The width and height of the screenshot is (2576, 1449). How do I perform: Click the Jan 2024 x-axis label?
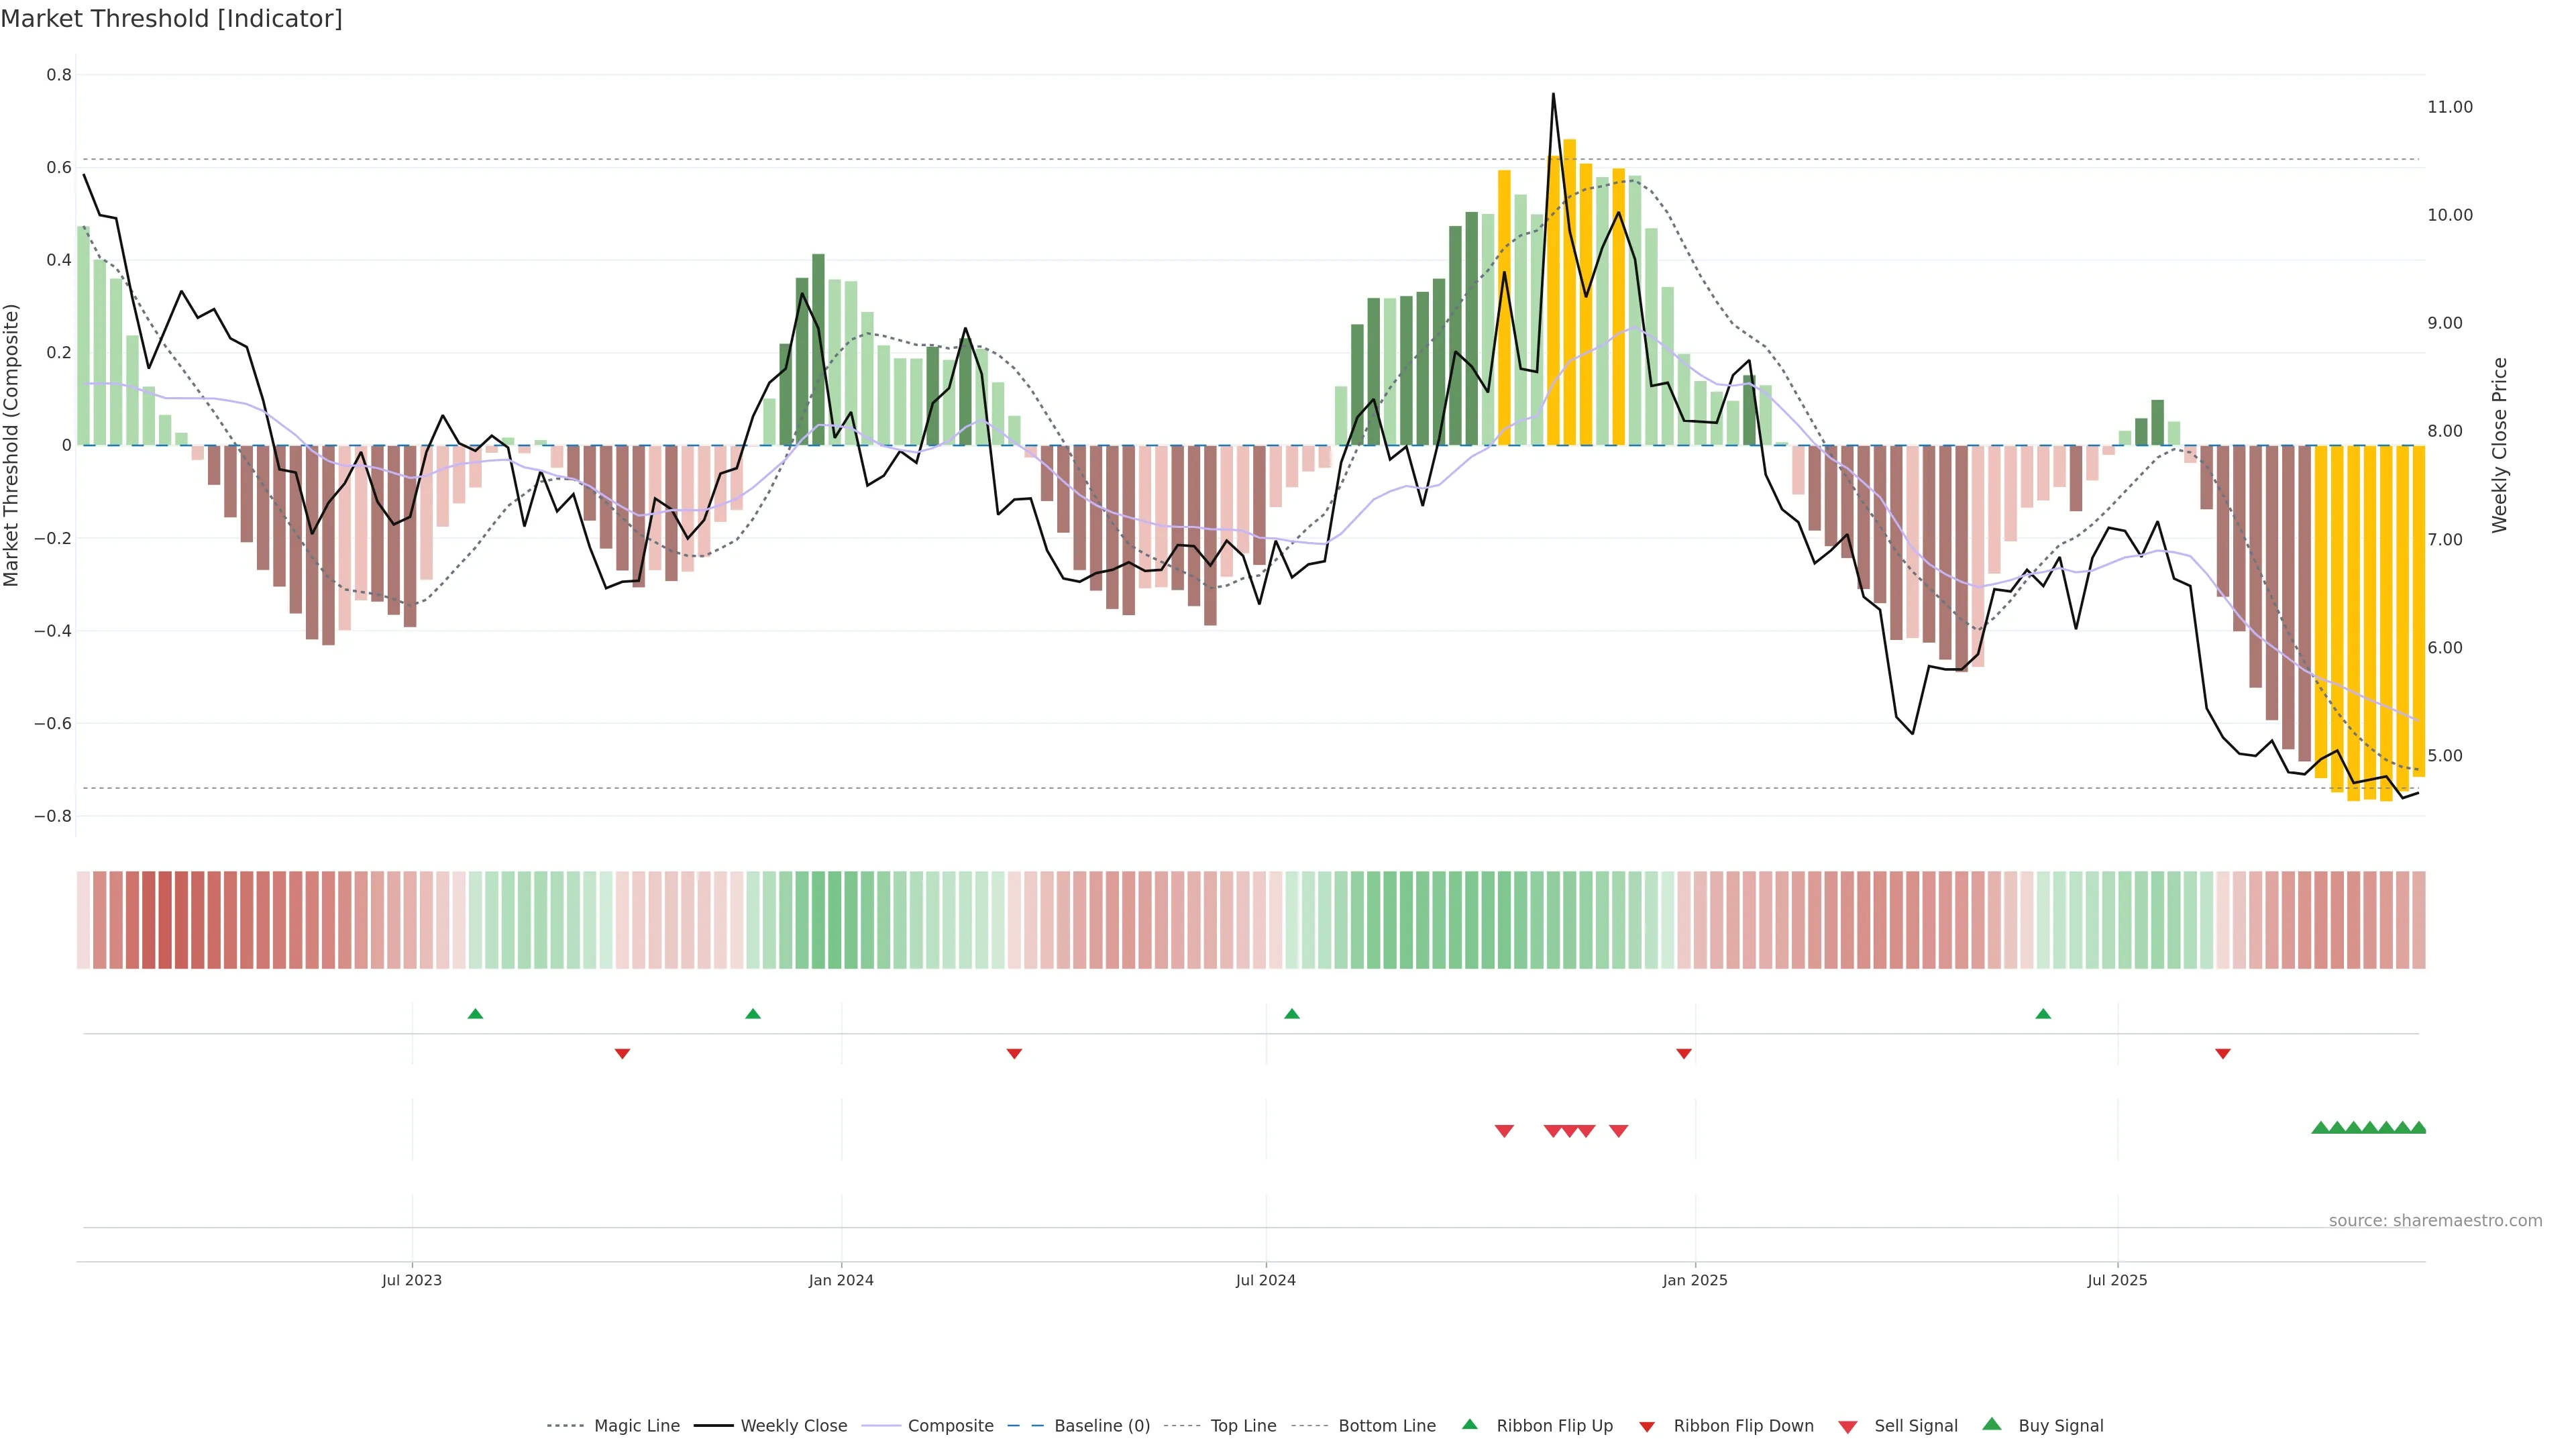(840, 1281)
